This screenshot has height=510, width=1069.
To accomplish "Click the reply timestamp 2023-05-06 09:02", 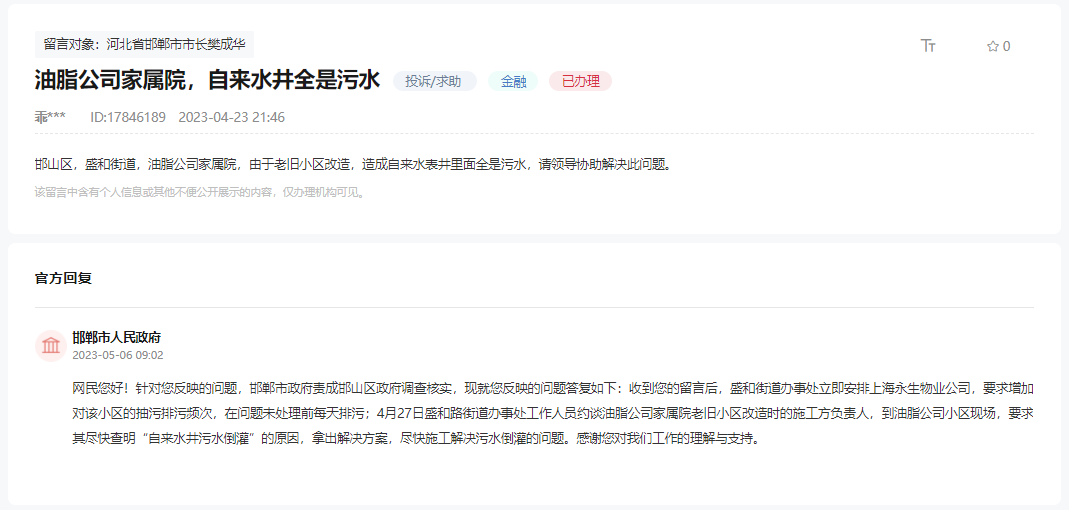I will (118, 355).
